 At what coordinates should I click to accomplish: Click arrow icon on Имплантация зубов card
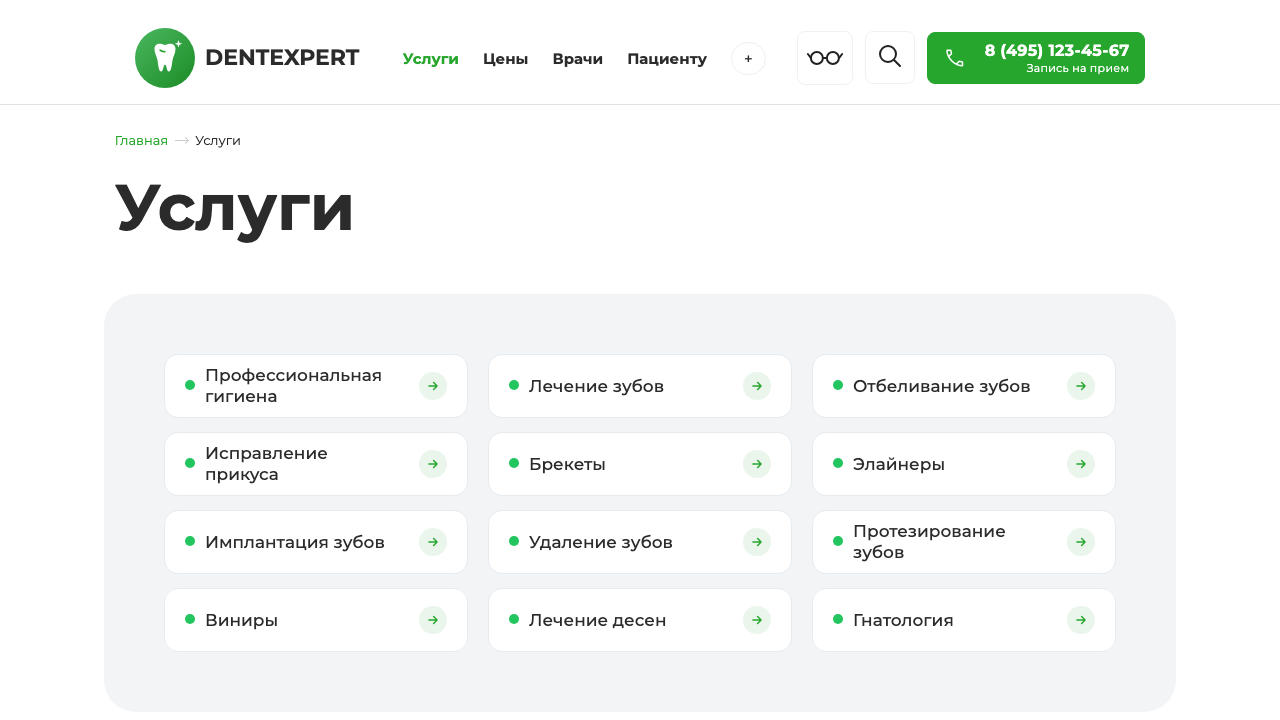[433, 542]
